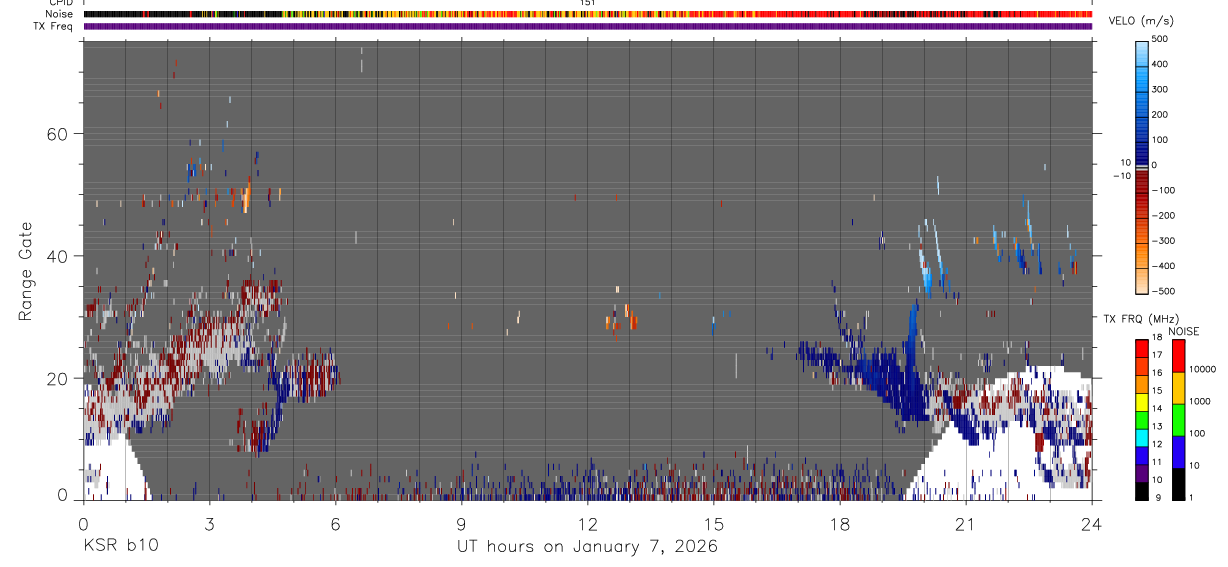Screen dimensions: 1228x567
Task: Click the "Range Gate" y-axis title
Action: point(25,271)
